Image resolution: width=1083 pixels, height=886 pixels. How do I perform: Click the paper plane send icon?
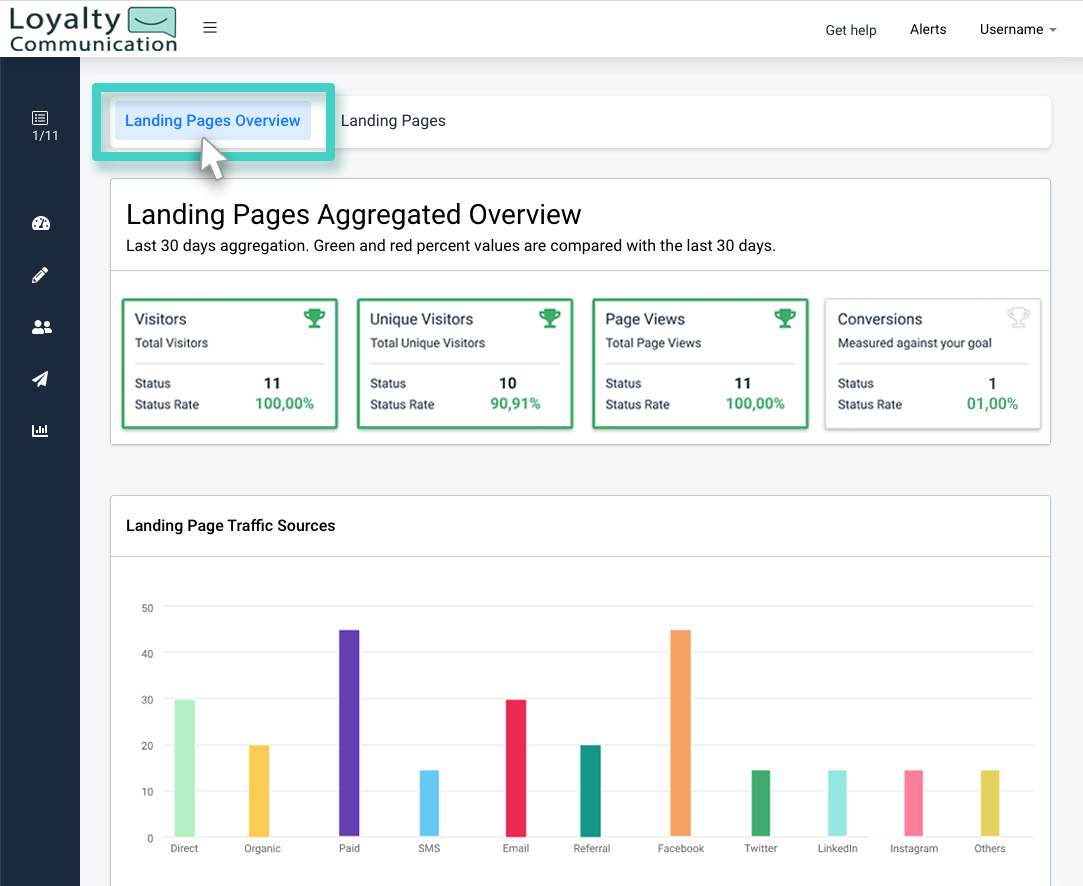40,379
